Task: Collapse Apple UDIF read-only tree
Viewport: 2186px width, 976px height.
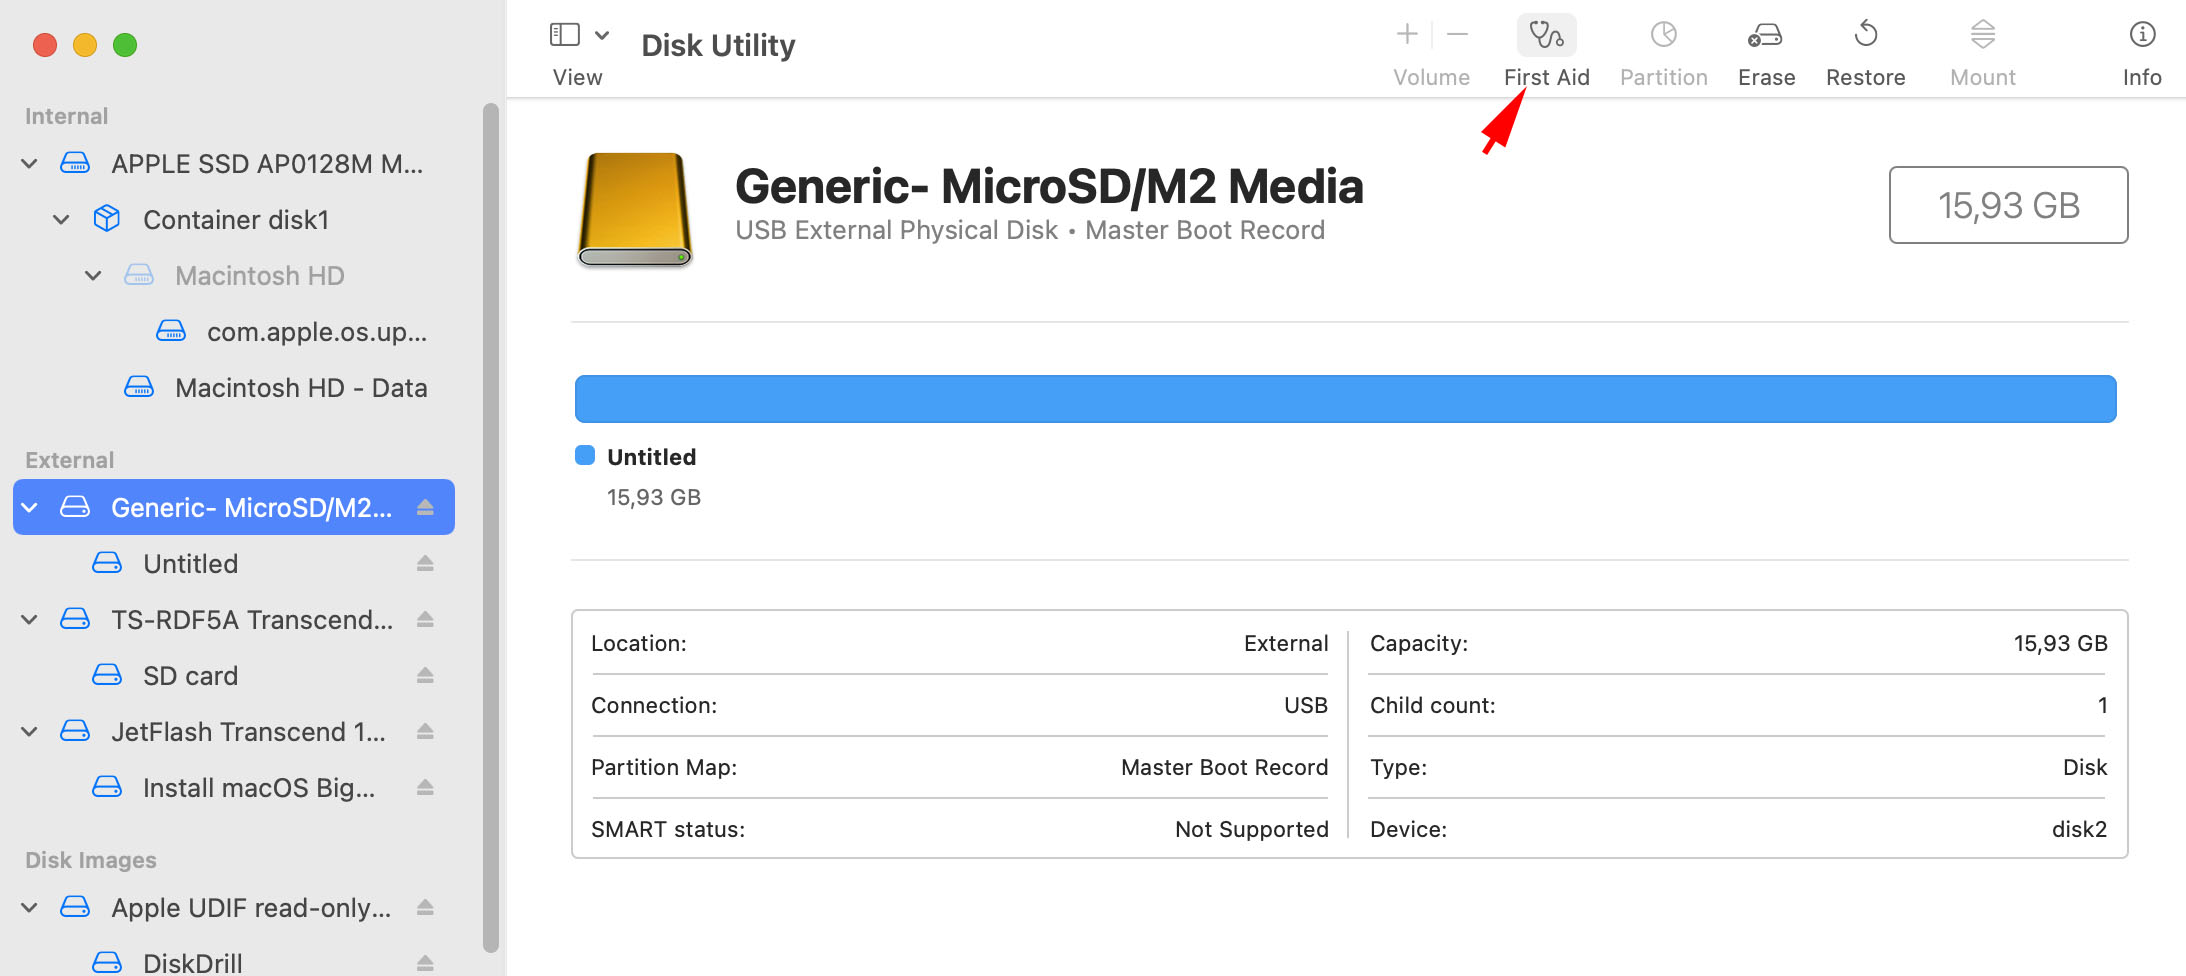Action: (x=30, y=907)
